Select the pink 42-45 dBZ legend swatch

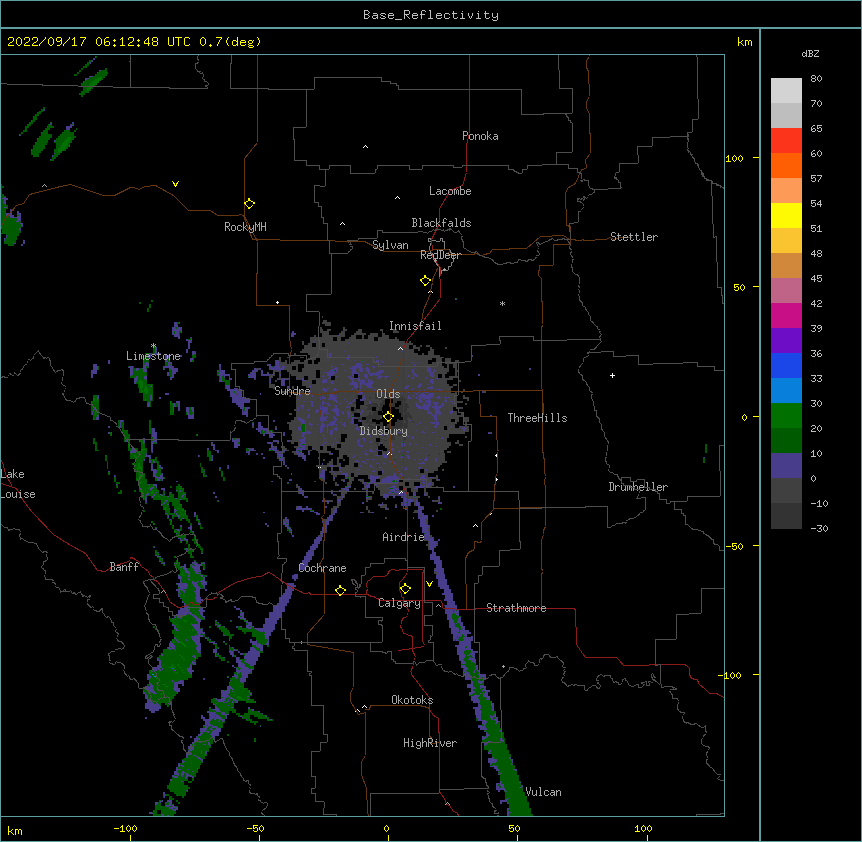click(x=786, y=291)
